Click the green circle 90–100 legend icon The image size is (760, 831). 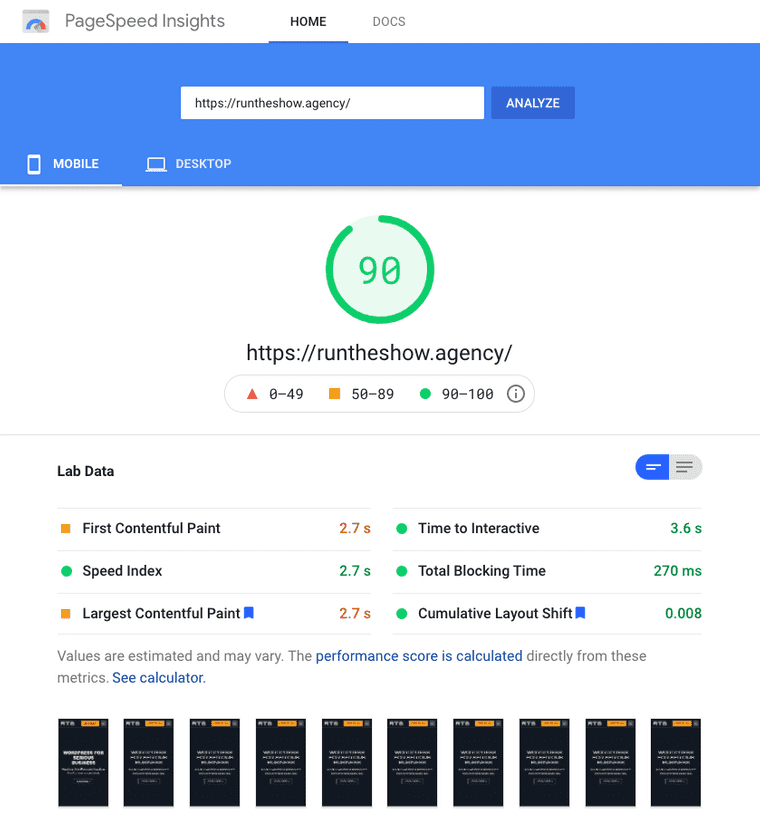425,394
